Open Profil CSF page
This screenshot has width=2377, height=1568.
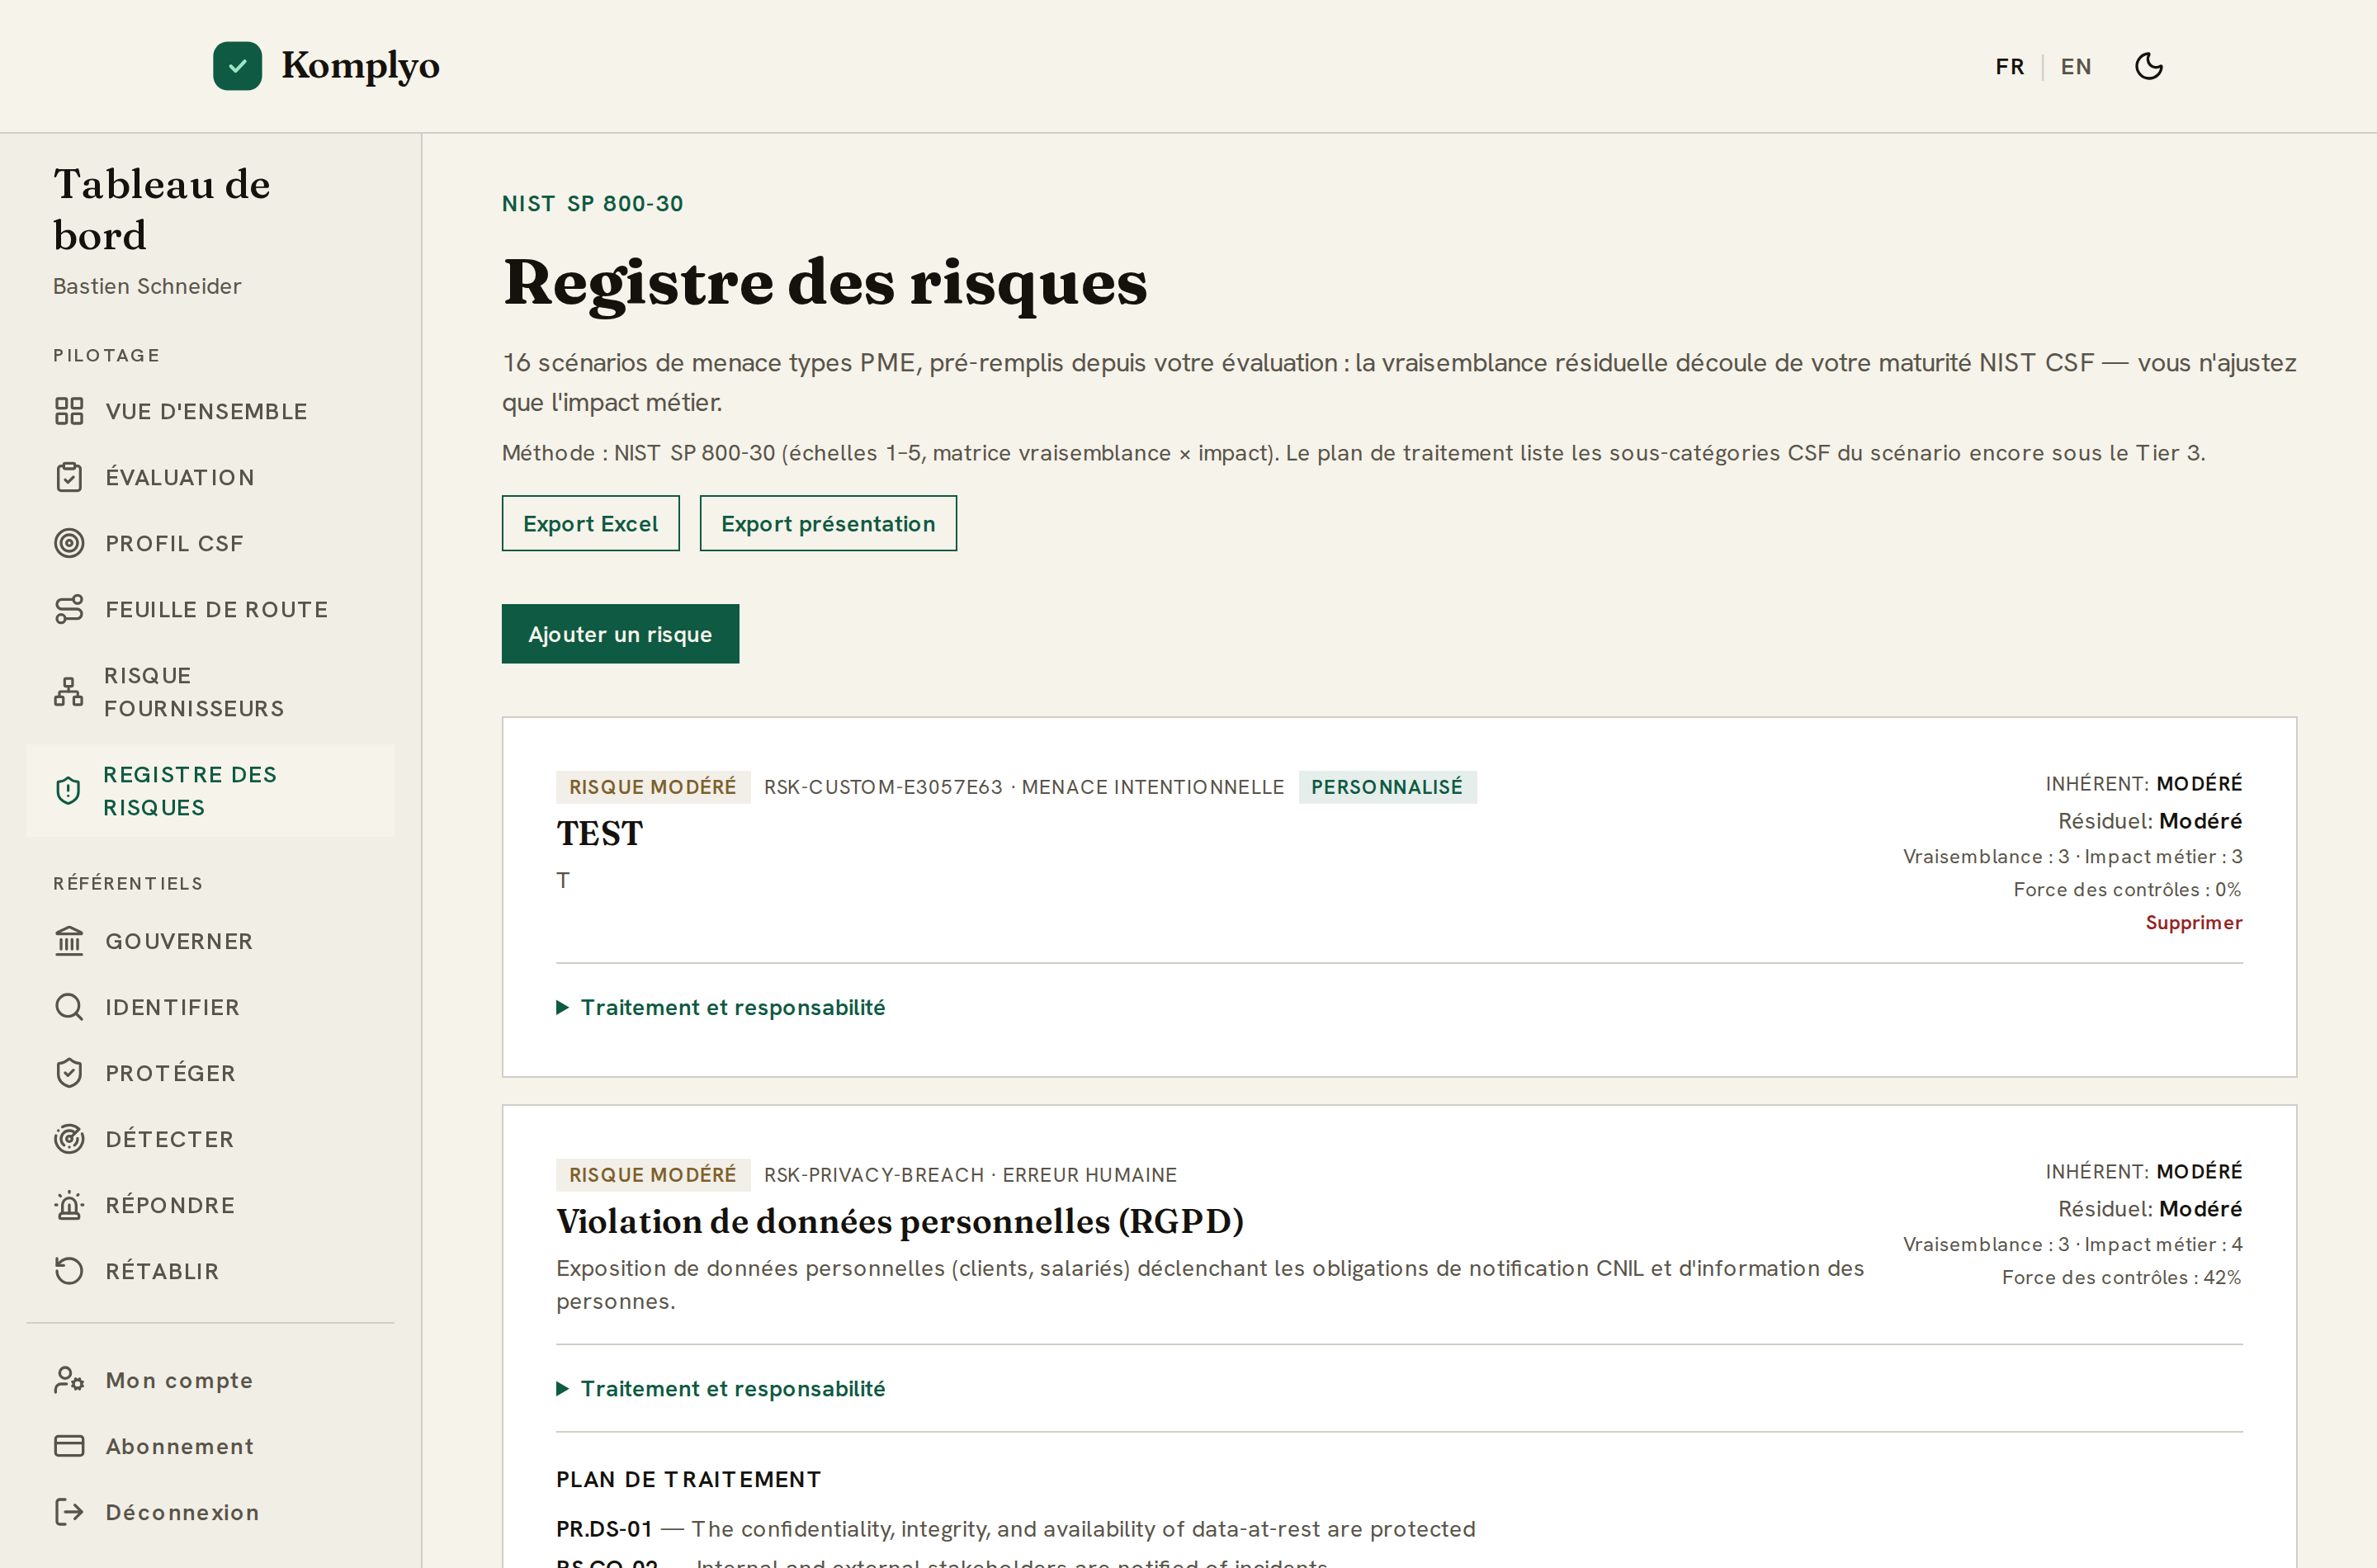210,543
